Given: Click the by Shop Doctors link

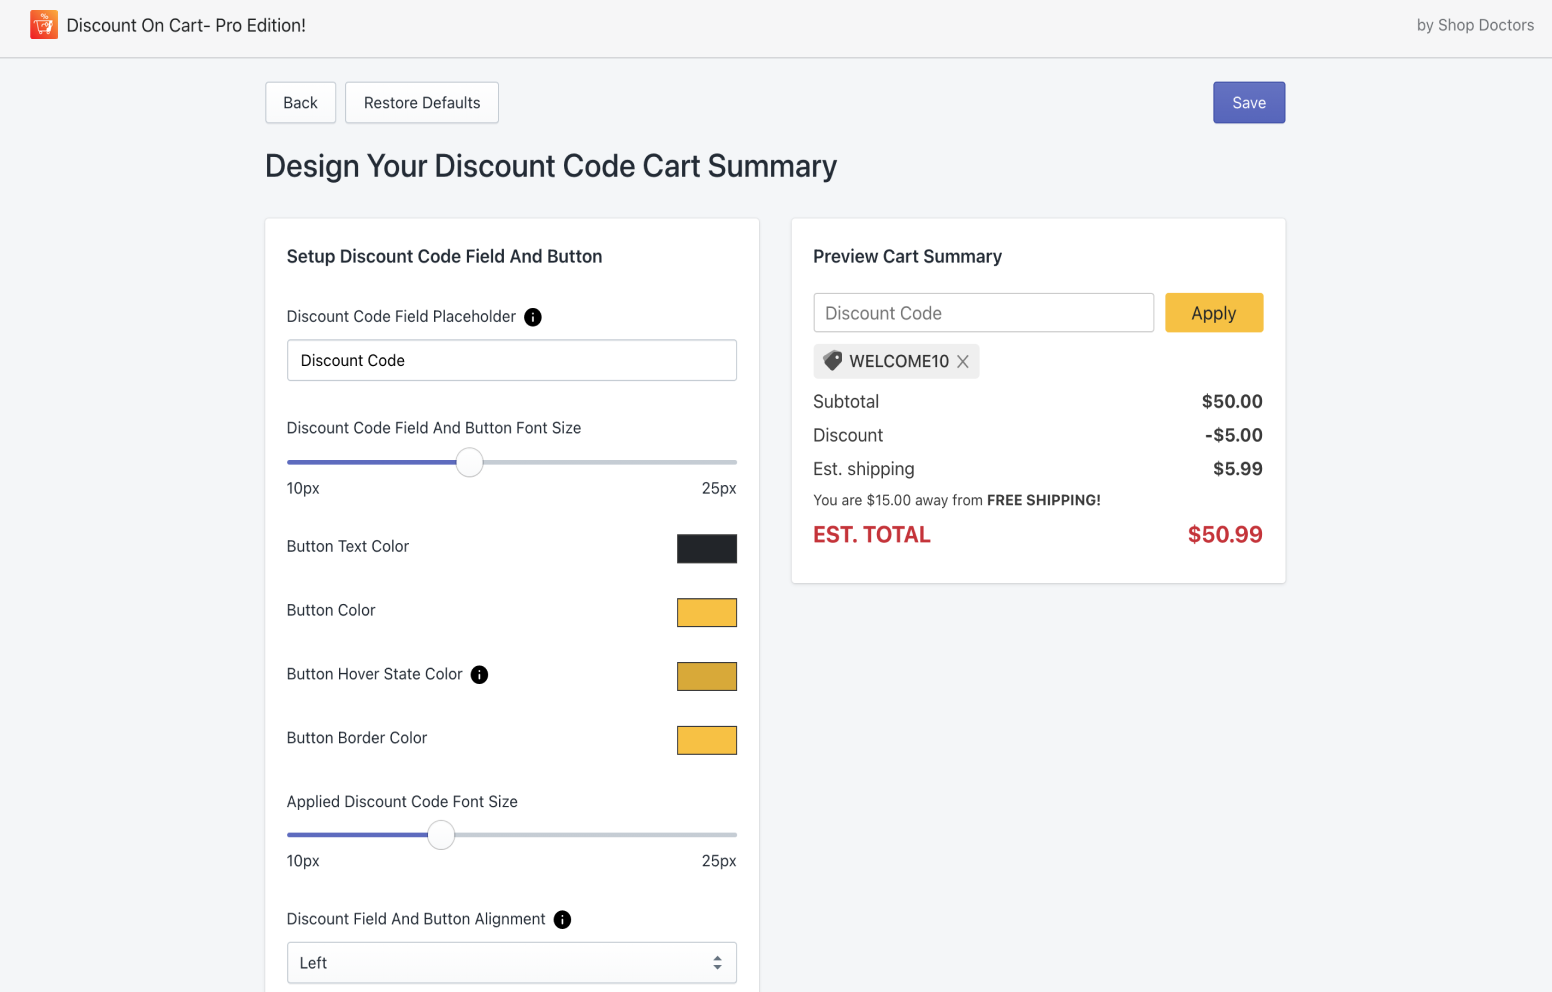Looking at the screenshot, I should pyautogui.click(x=1474, y=25).
